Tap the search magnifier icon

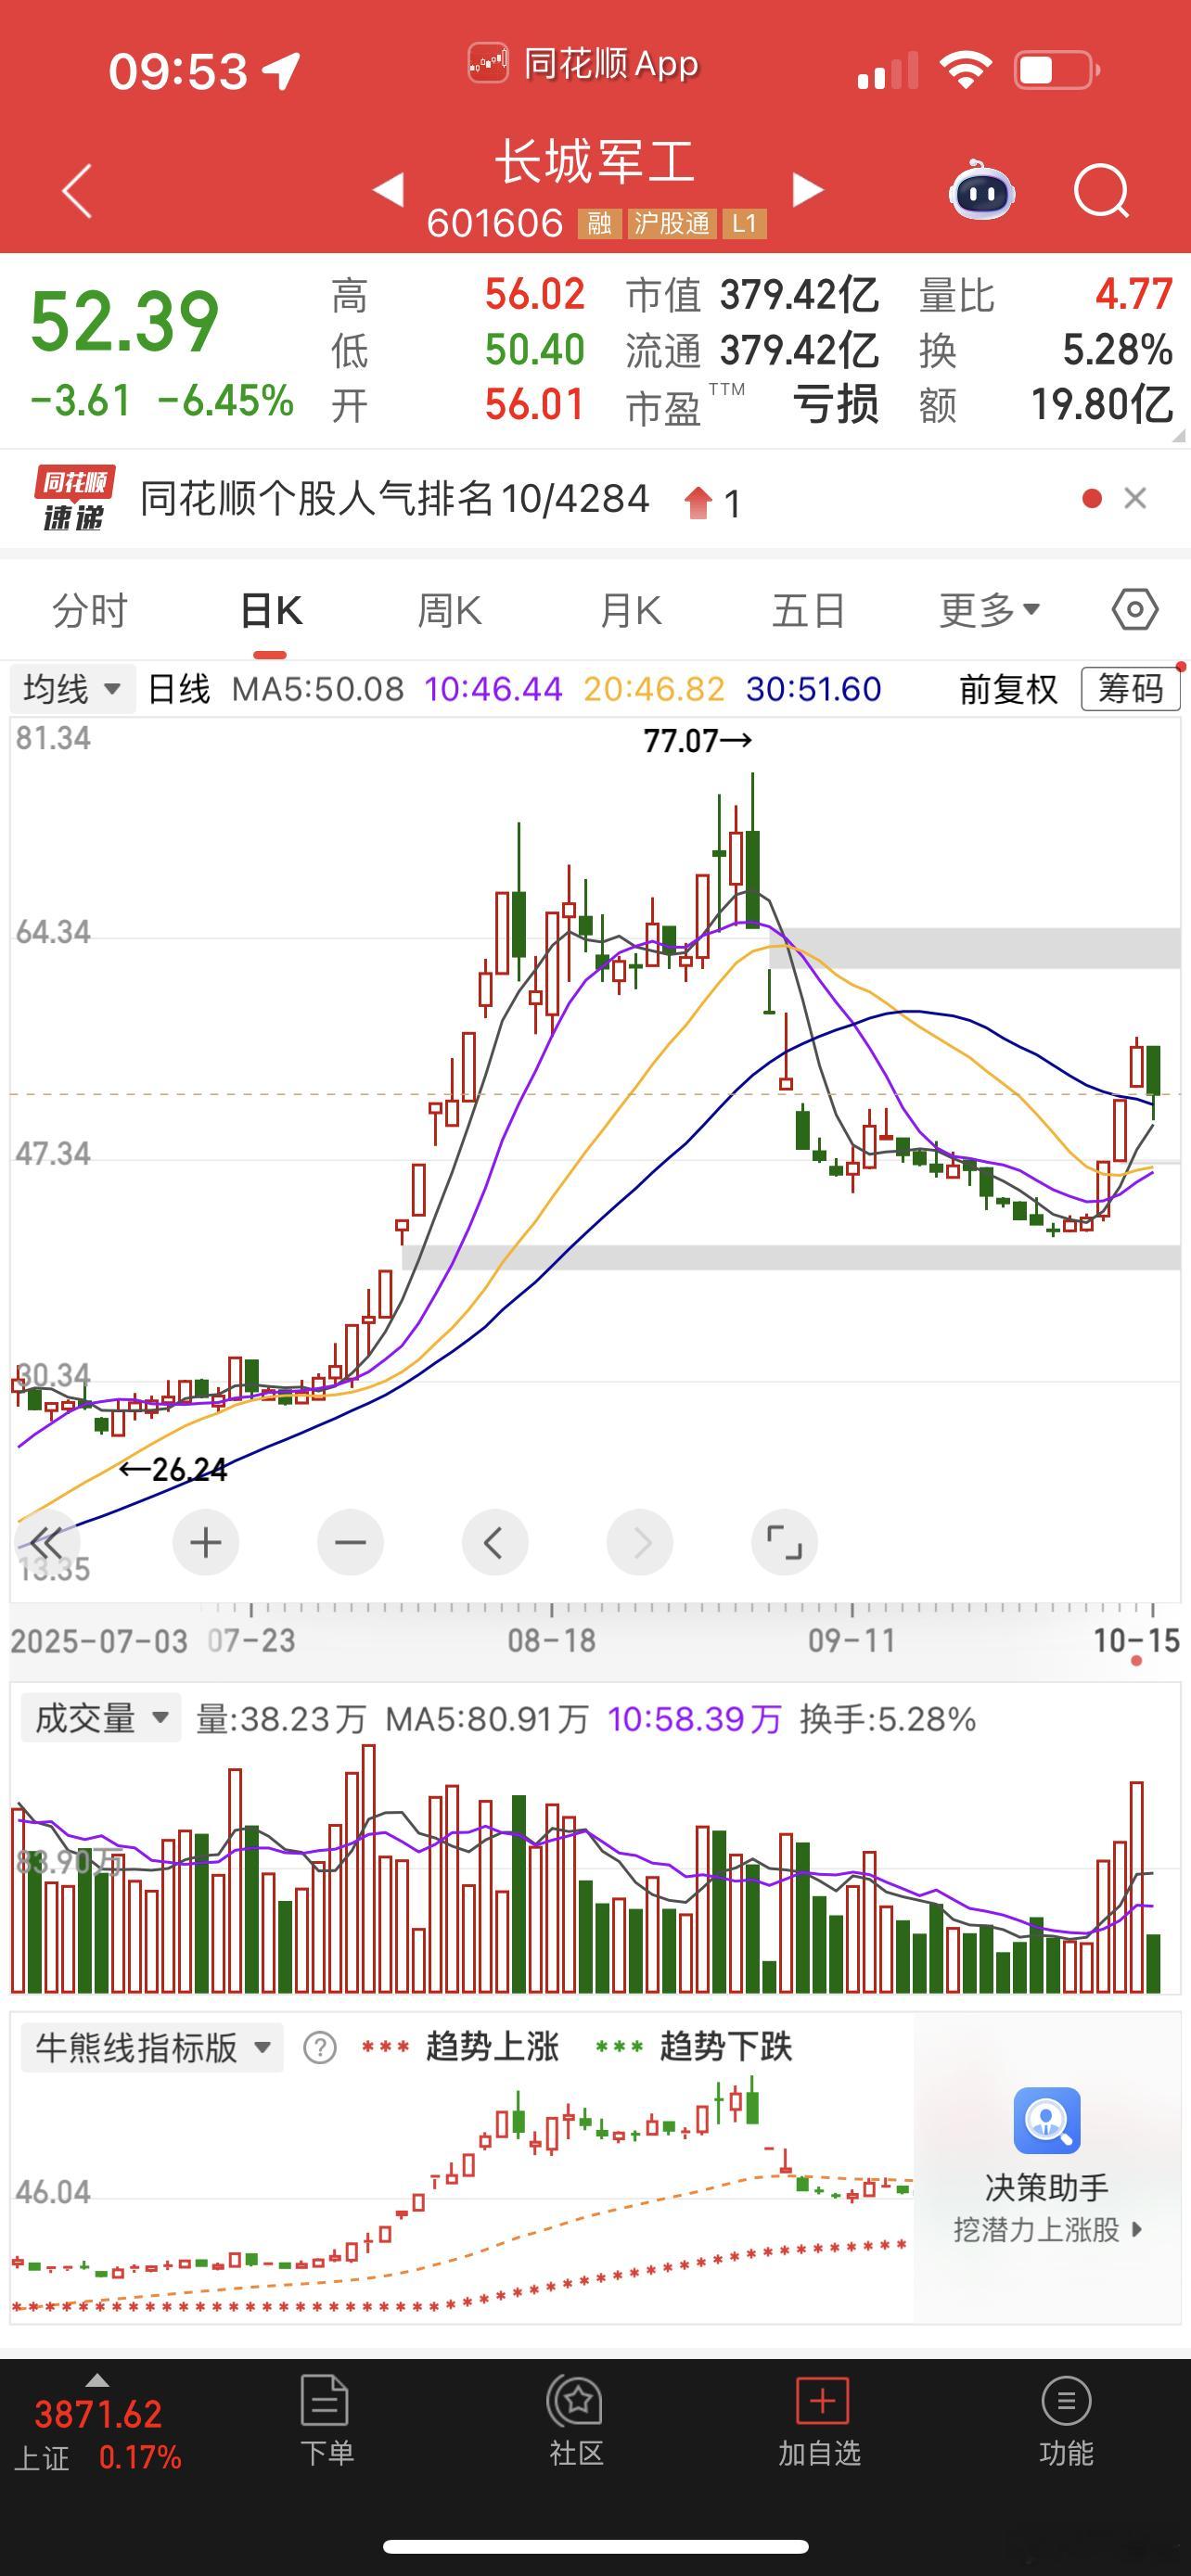(1100, 190)
